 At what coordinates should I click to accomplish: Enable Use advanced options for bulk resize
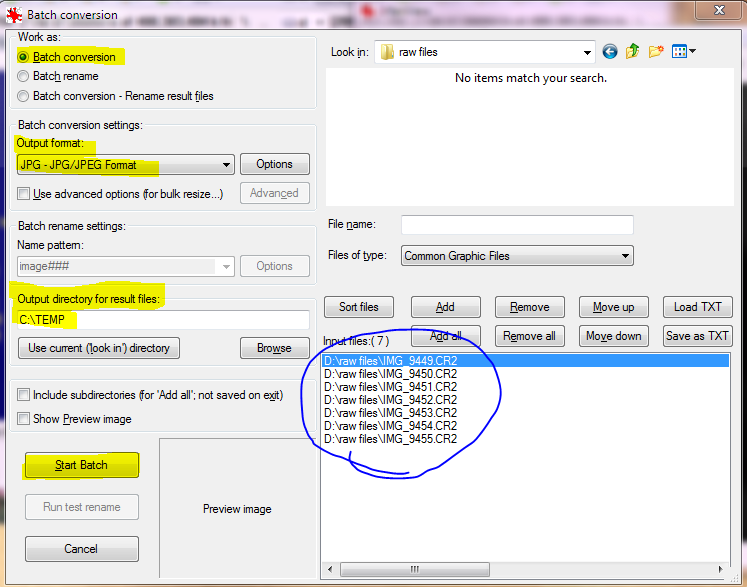23,194
